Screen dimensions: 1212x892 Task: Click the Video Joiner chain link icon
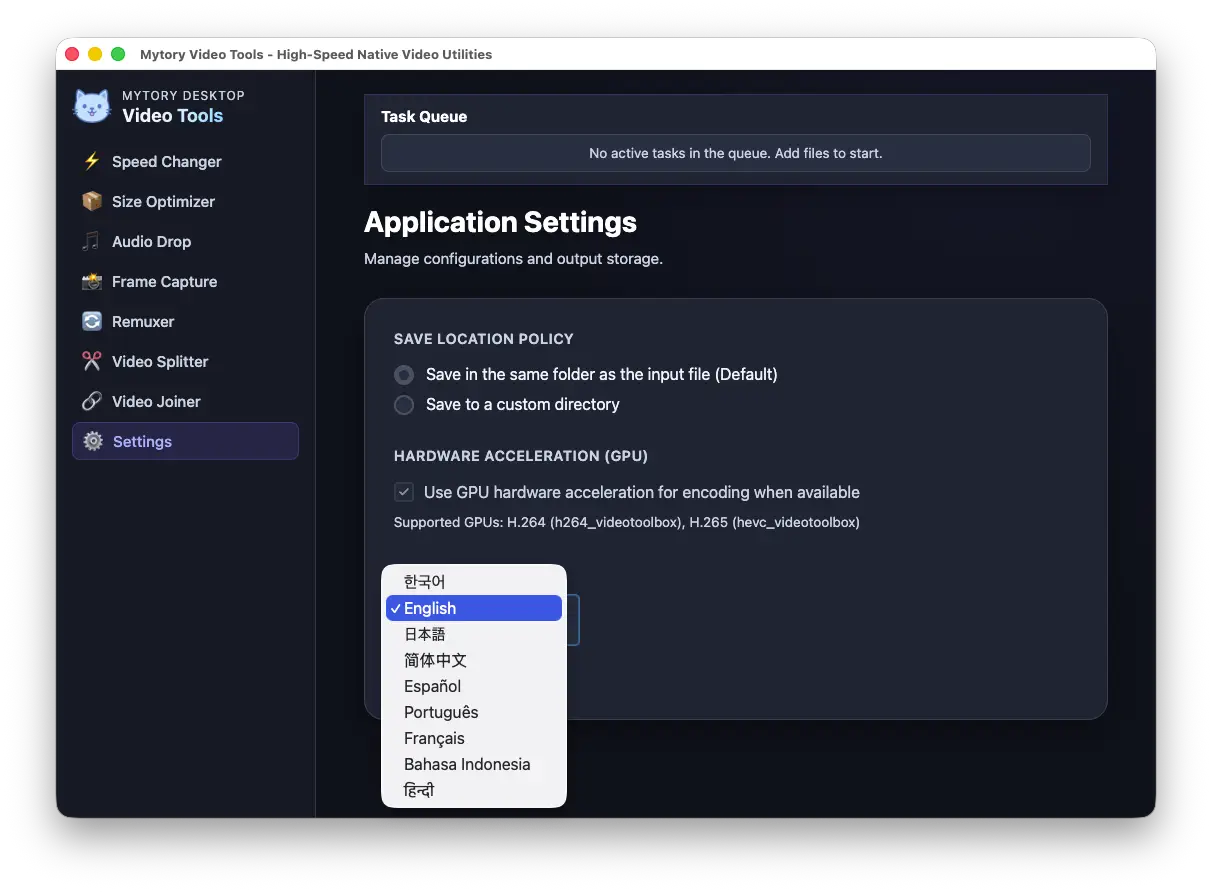click(x=92, y=402)
